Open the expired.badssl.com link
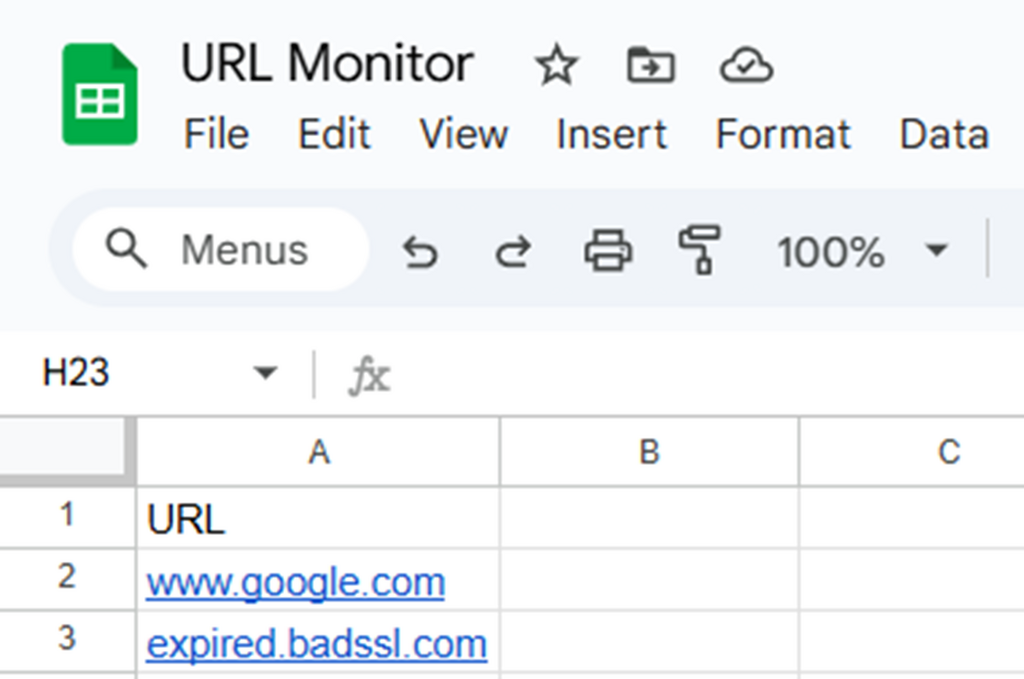The width and height of the screenshot is (1024, 679). (x=316, y=643)
